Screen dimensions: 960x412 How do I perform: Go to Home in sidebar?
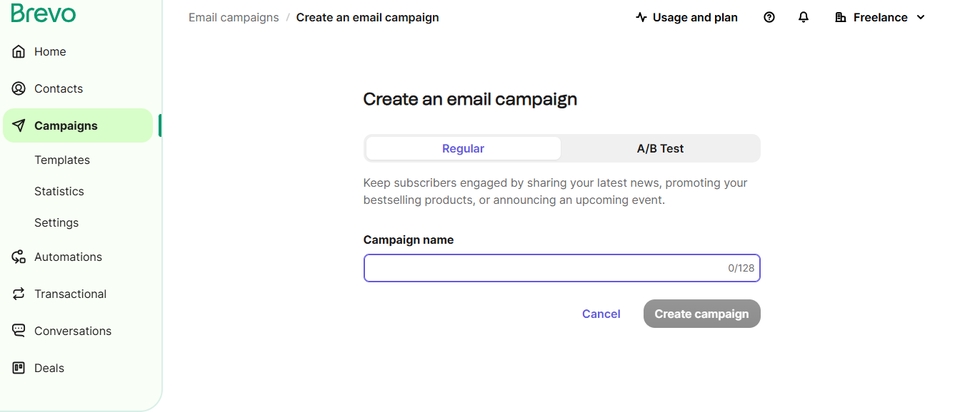tap(49, 52)
